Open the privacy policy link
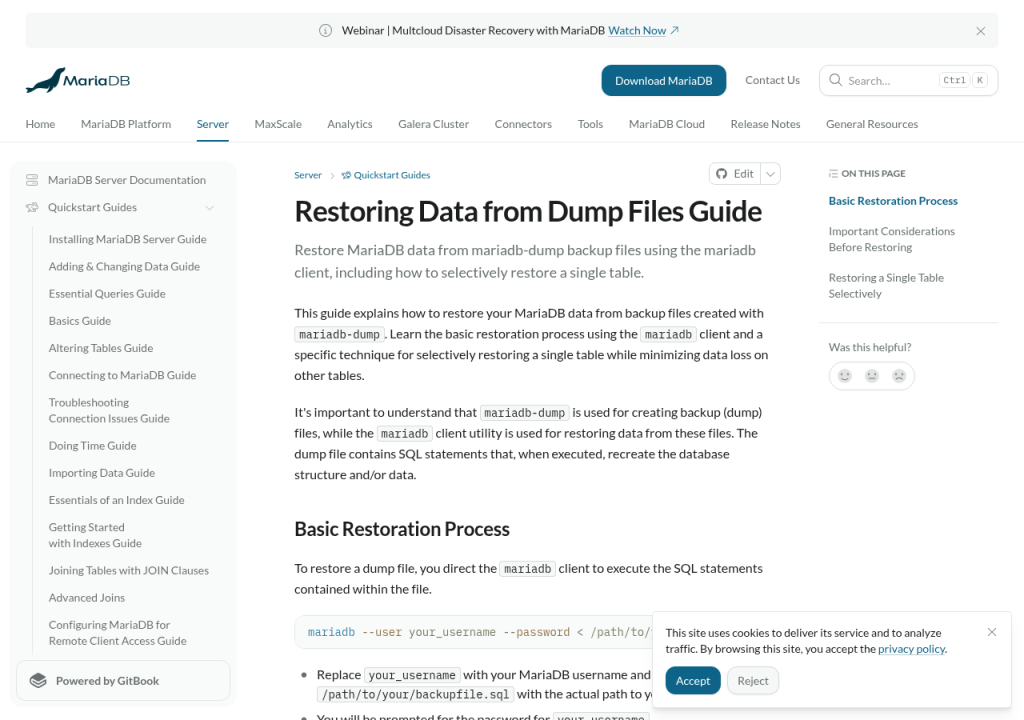 [x=911, y=649]
